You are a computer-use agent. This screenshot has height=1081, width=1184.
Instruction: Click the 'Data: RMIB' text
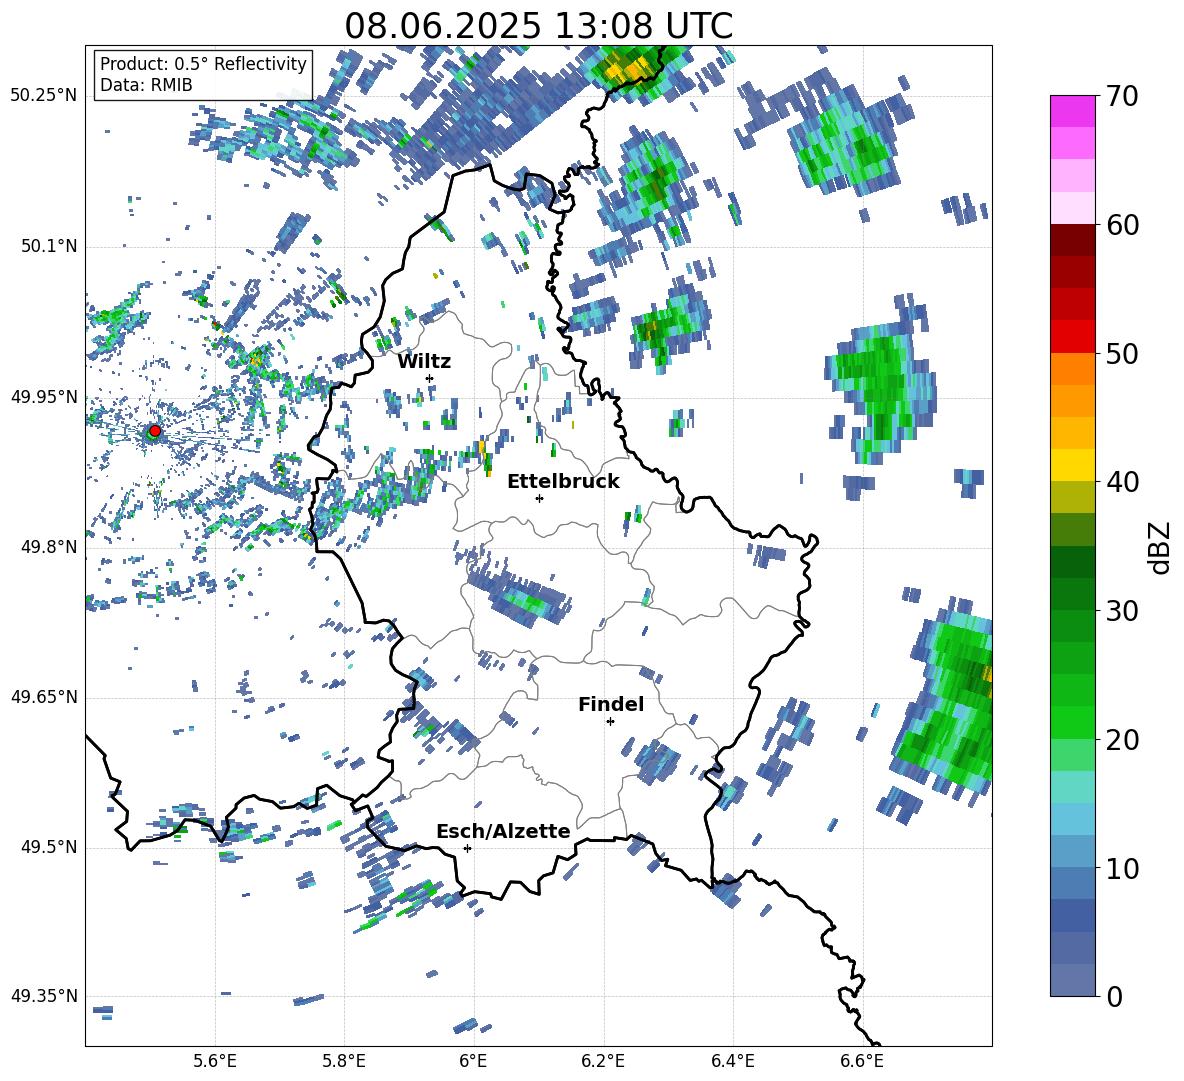coord(146,85)
